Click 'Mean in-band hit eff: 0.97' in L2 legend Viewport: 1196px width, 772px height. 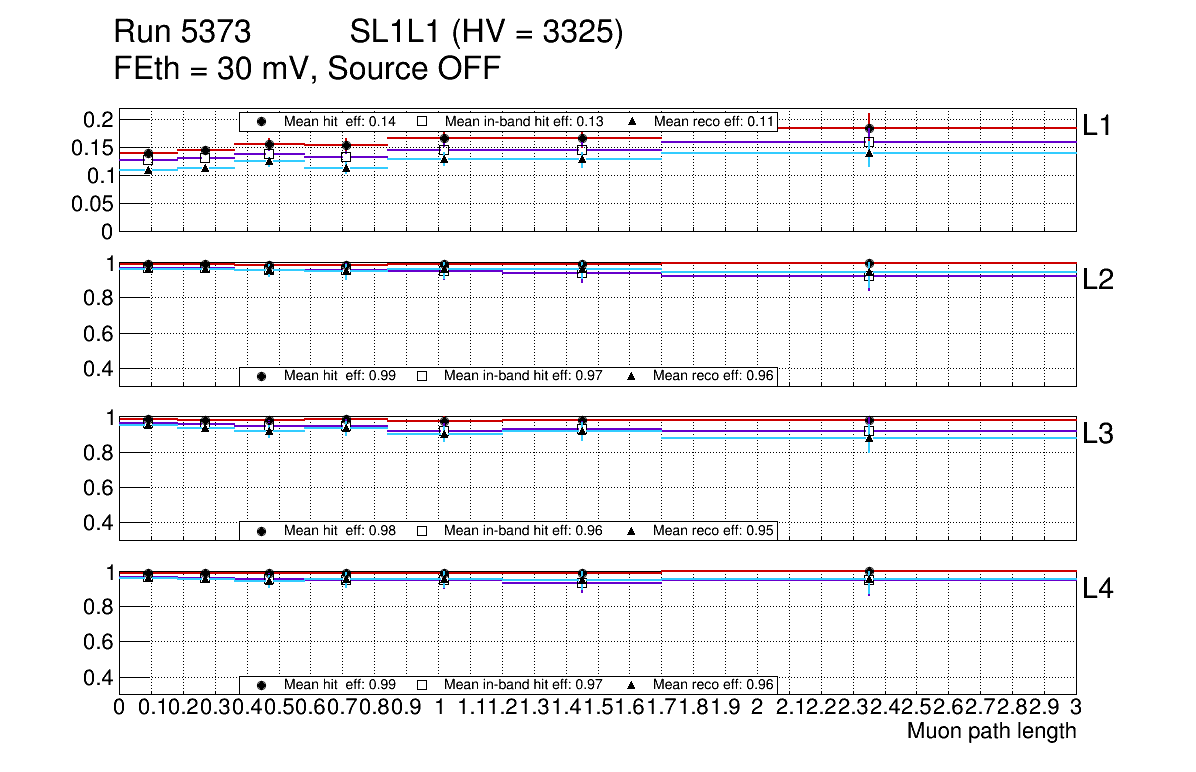pos(523,376)
